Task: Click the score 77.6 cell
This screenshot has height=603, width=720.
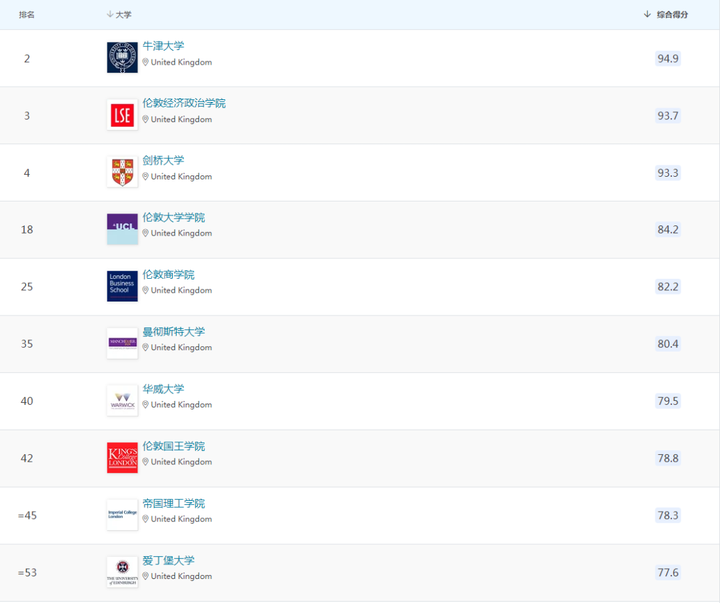Action: (668, 573)
